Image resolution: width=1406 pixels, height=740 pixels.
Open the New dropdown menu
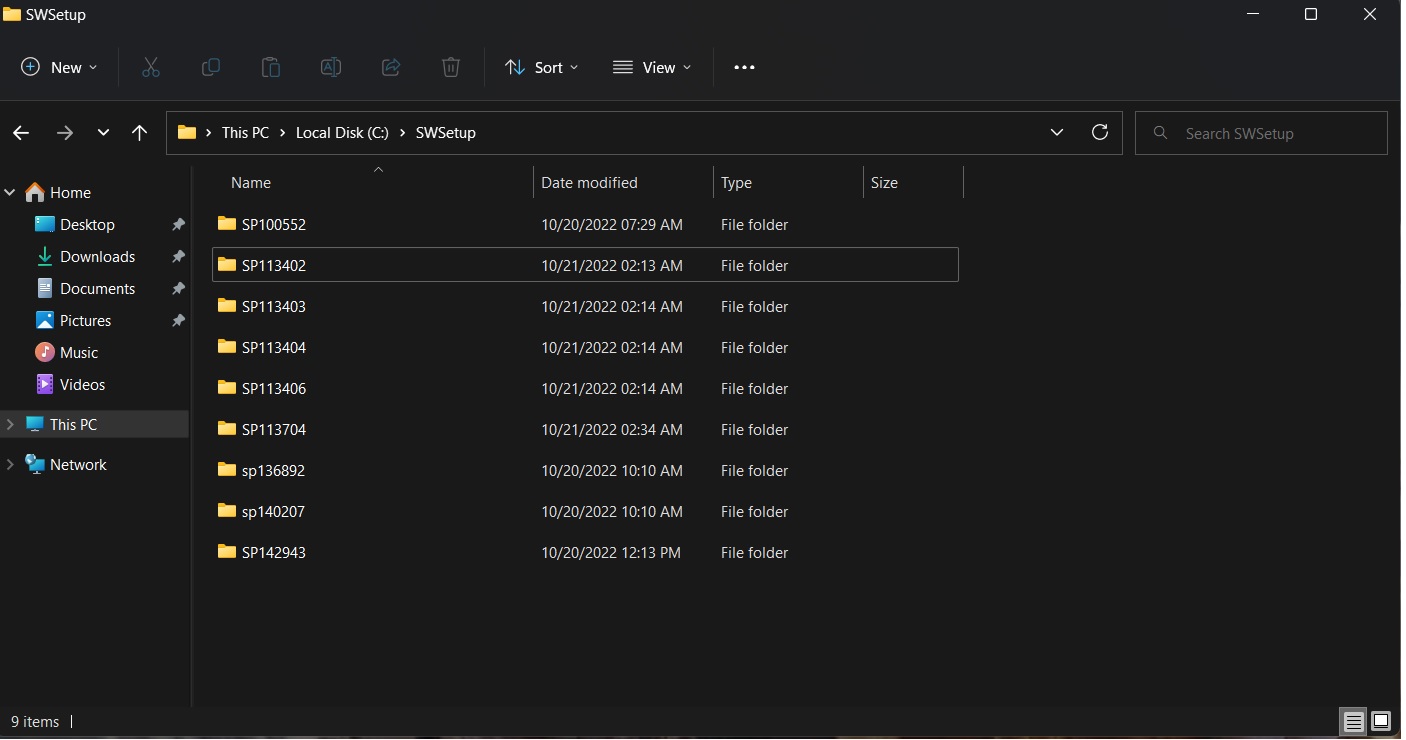[x=60, y=67]
